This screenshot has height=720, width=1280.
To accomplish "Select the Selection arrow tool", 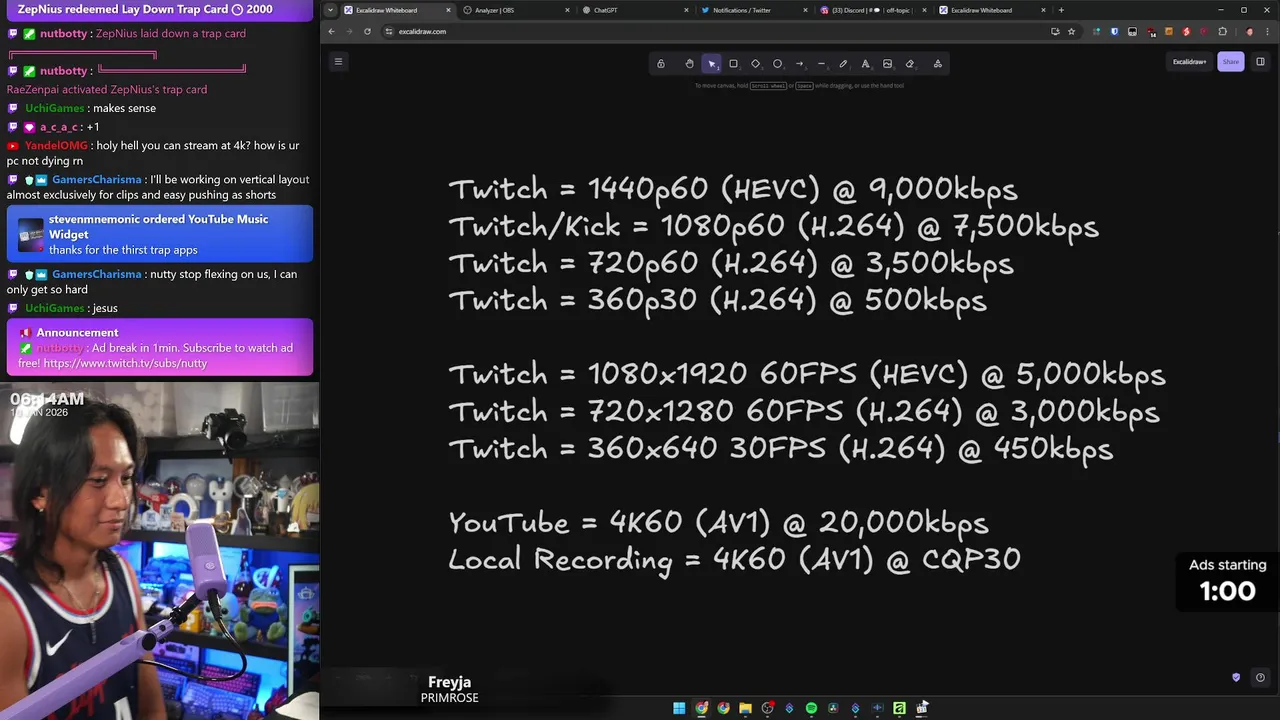I will [x=711, y=63].
